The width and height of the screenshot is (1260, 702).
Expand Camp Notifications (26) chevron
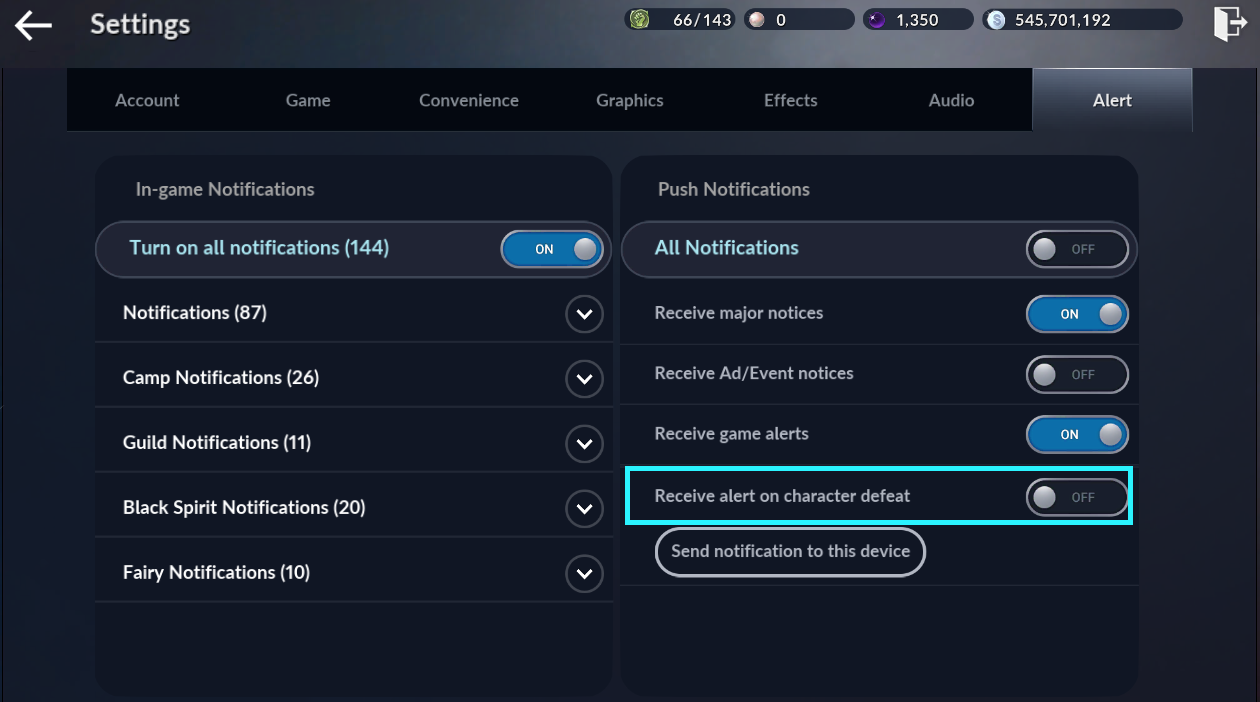point(584,379)
